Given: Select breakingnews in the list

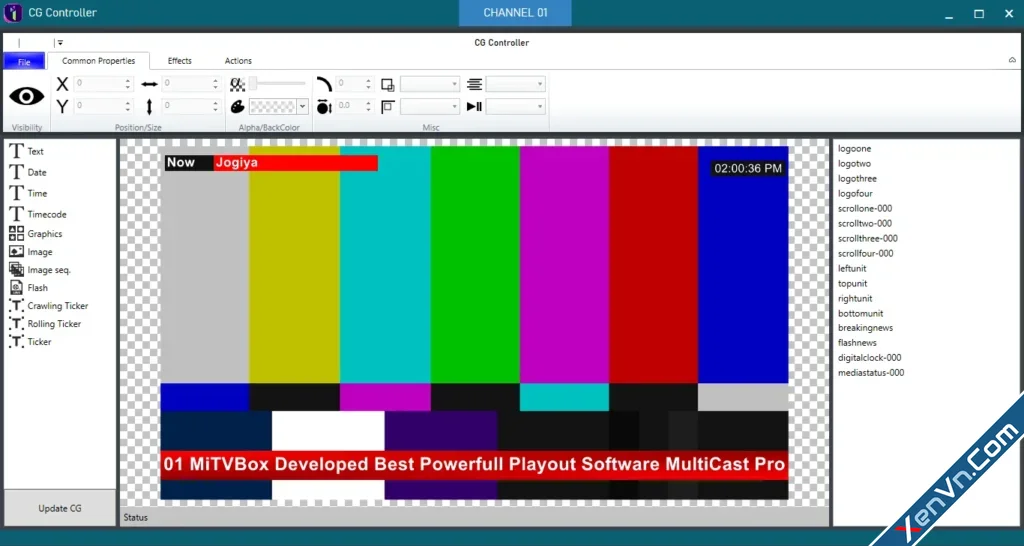Looking at the screenshot, I should coord(865,328).
